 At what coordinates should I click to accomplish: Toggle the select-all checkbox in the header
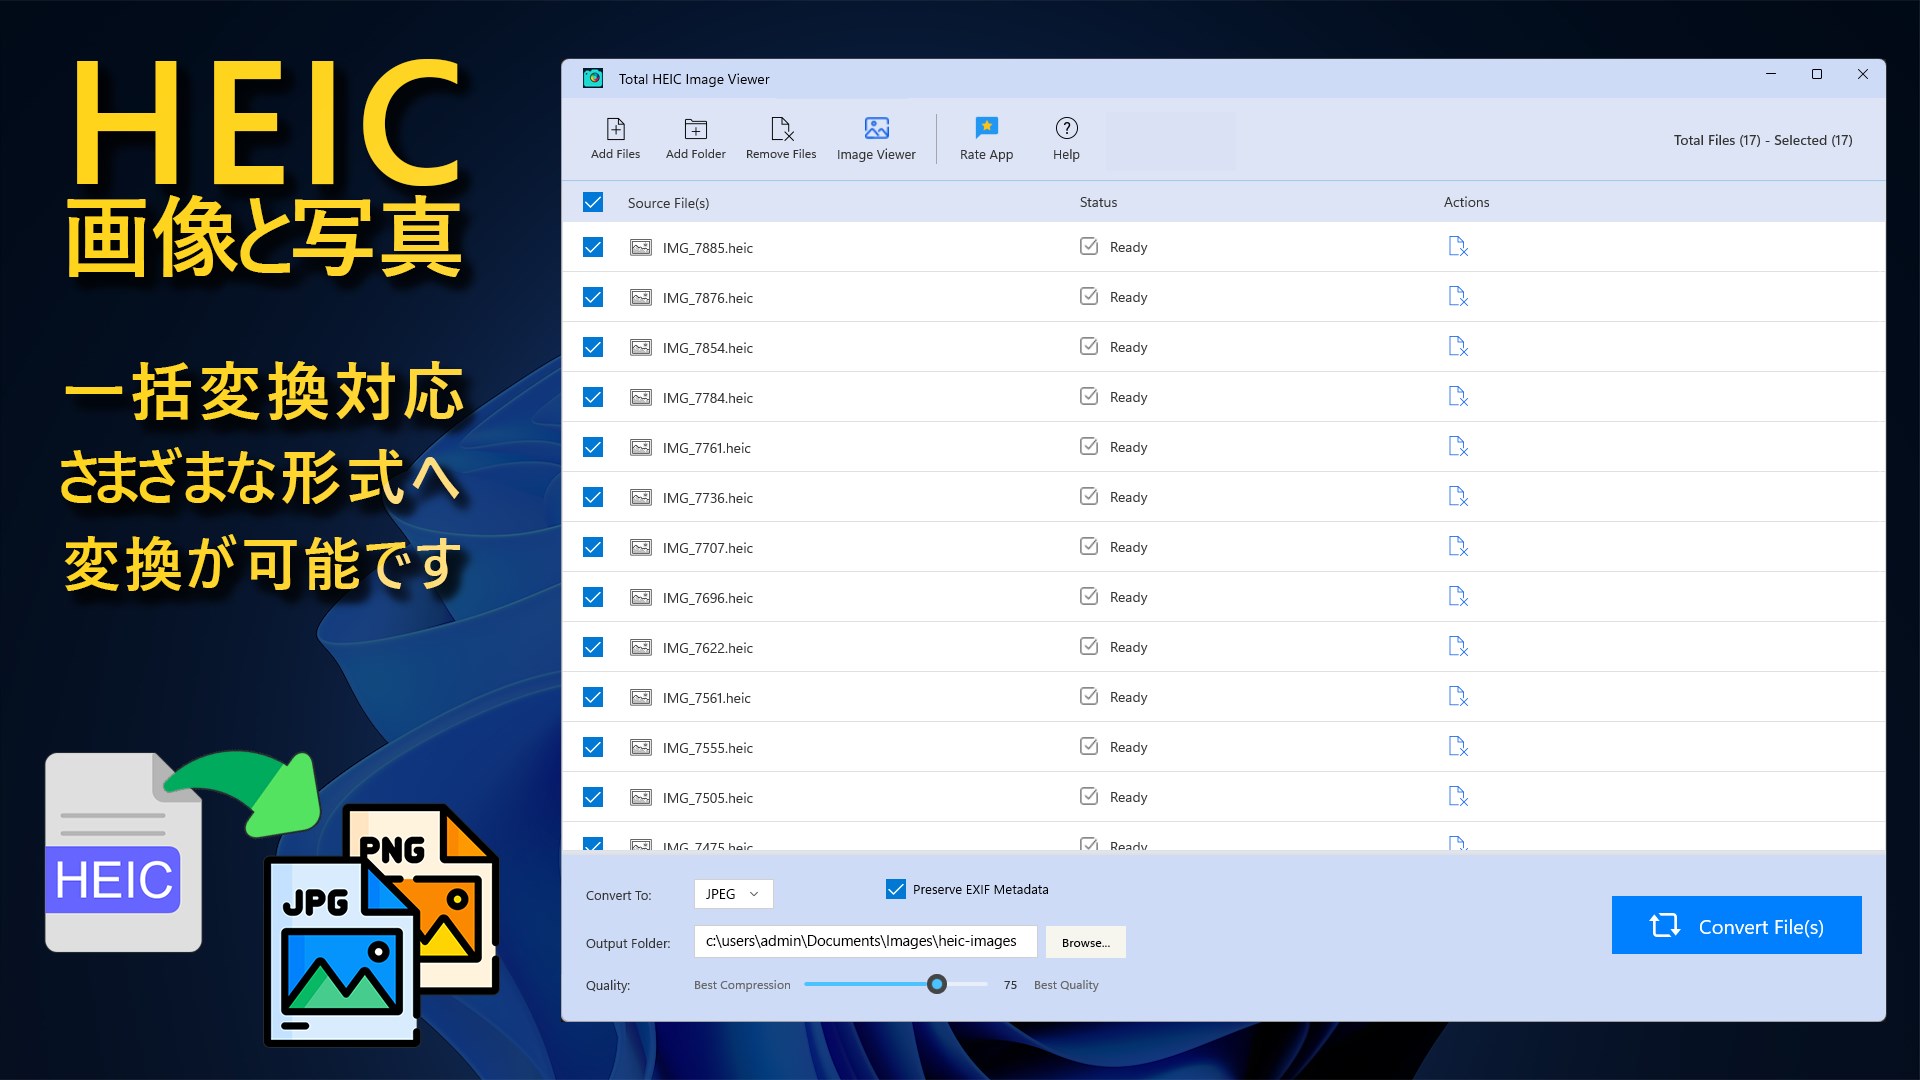pos(593,201)
